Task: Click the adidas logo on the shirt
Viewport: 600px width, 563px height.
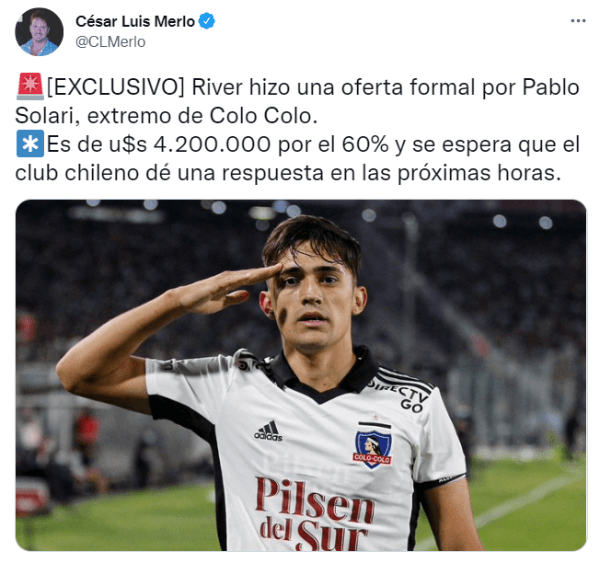Action: [268, 431]
